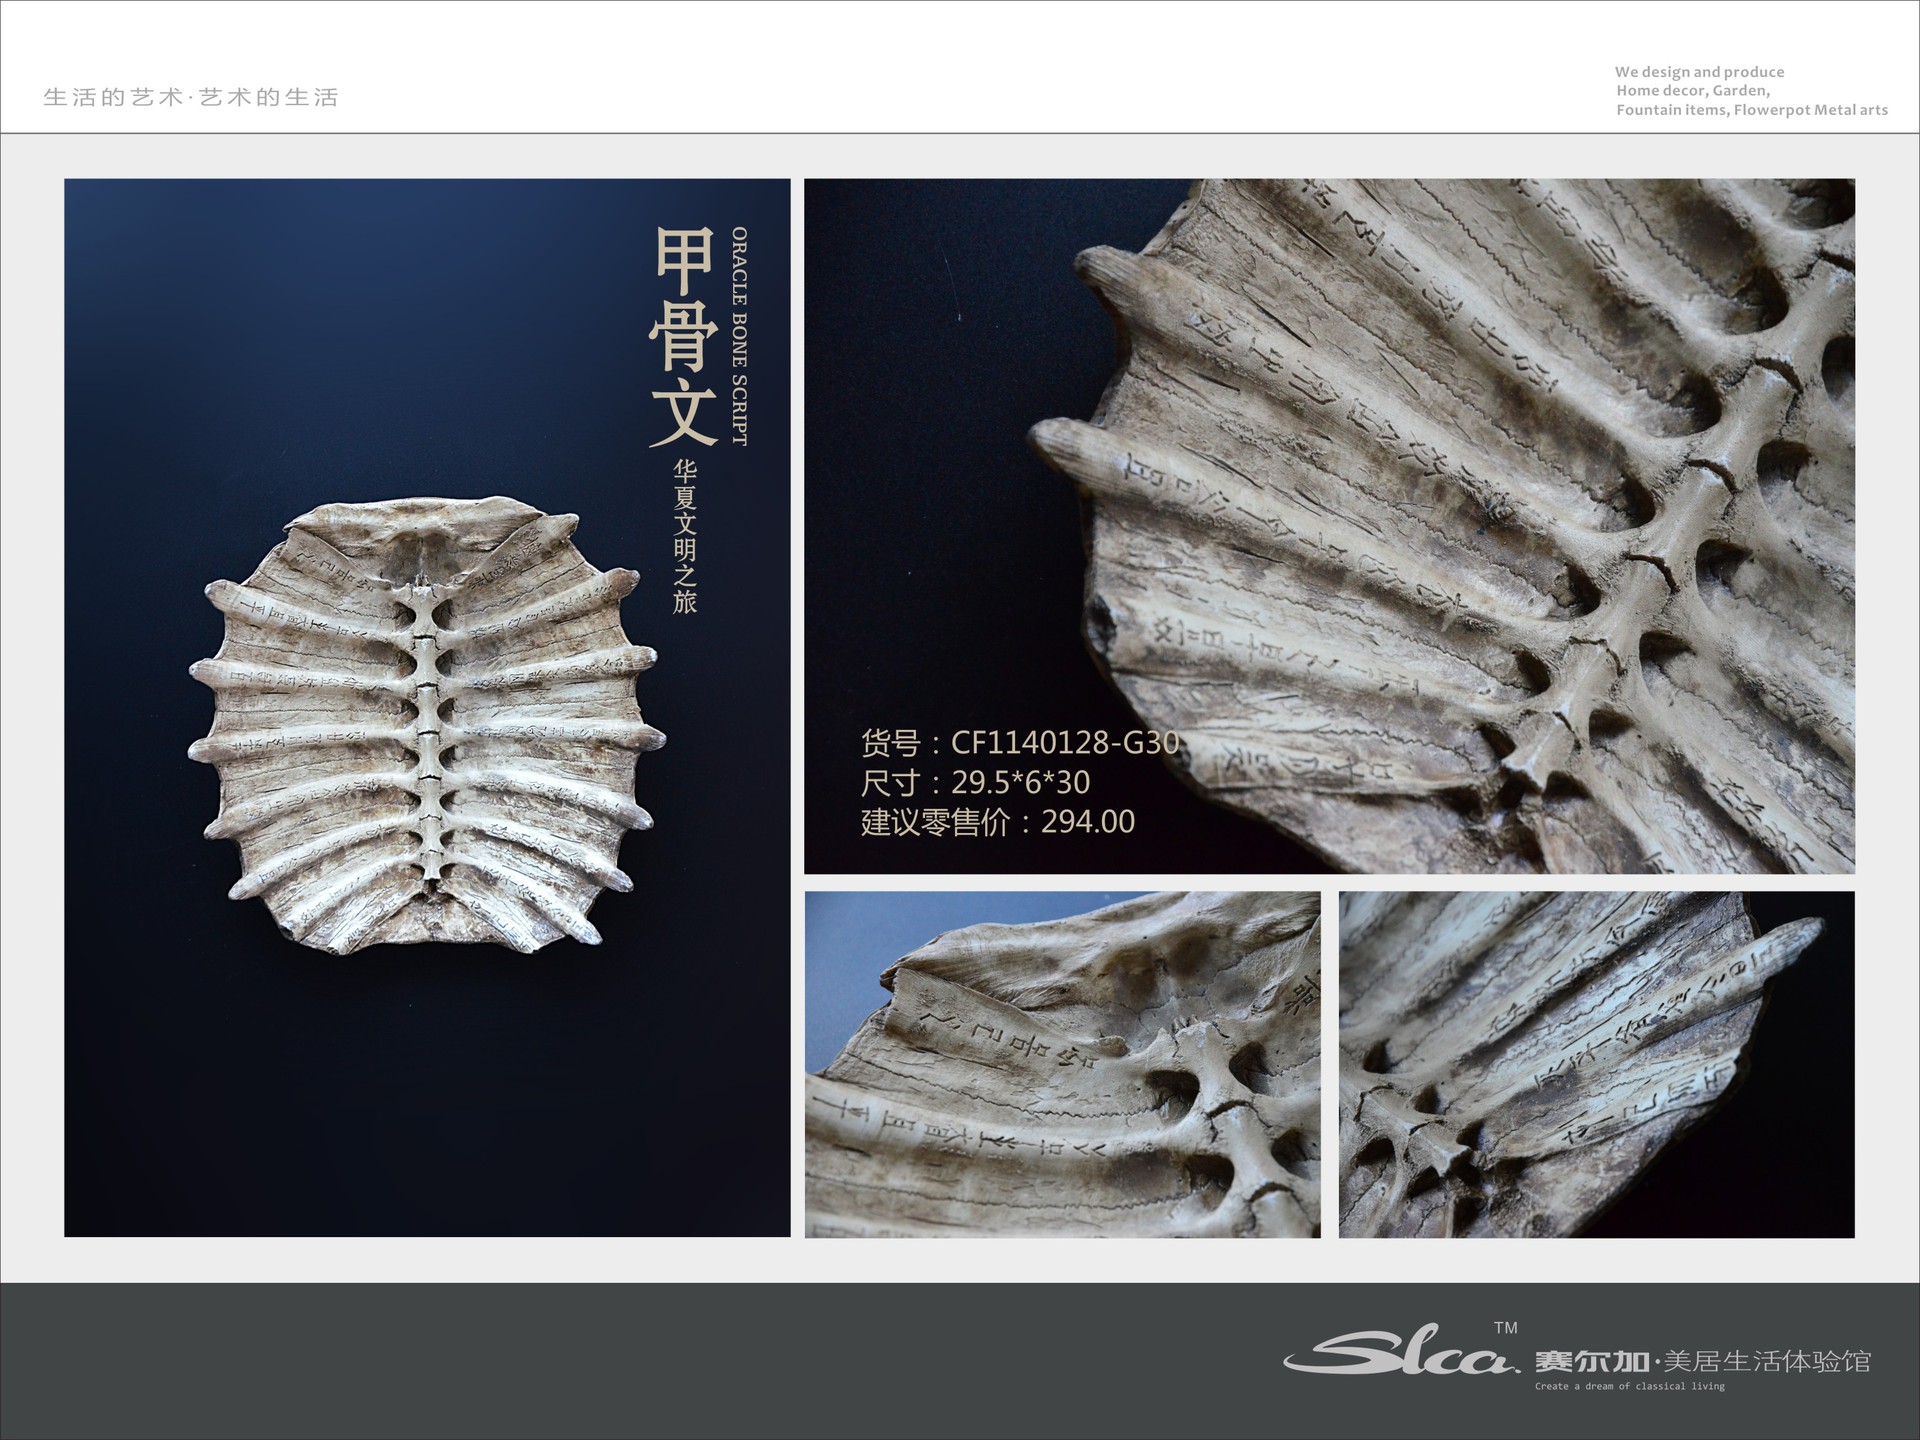
Task: Open the bottom-left detail photo
Action: (x=1062, y=1064)
